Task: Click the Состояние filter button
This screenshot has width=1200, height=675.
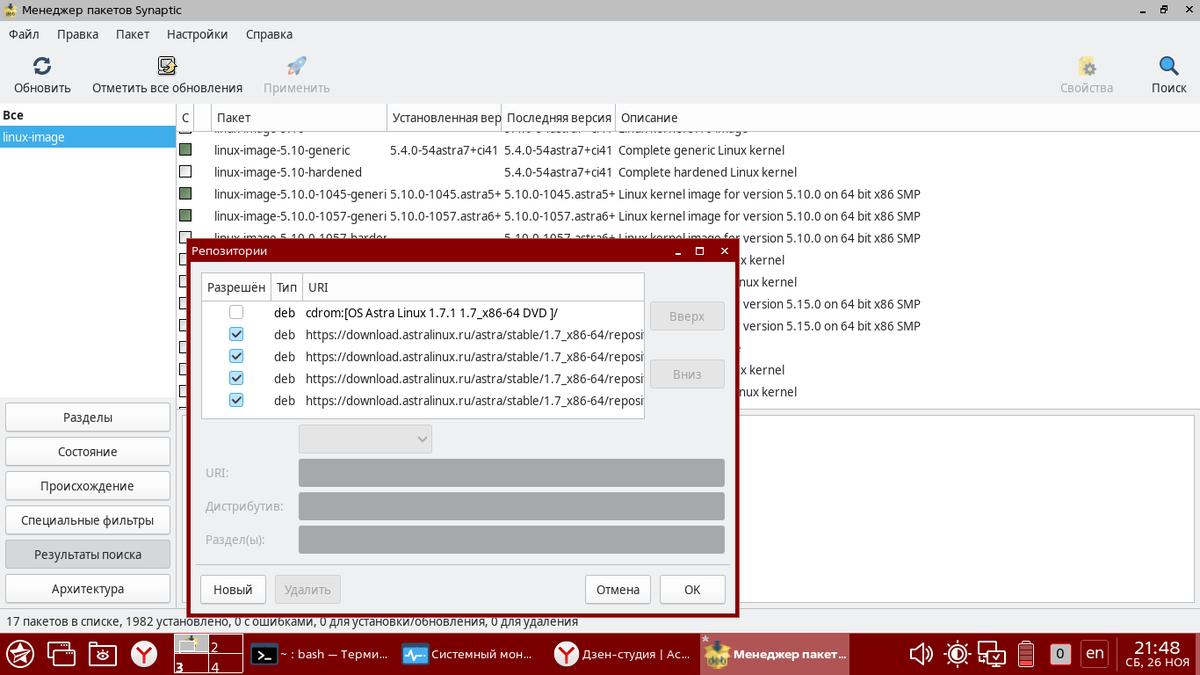Action: [x=88, y=452]
